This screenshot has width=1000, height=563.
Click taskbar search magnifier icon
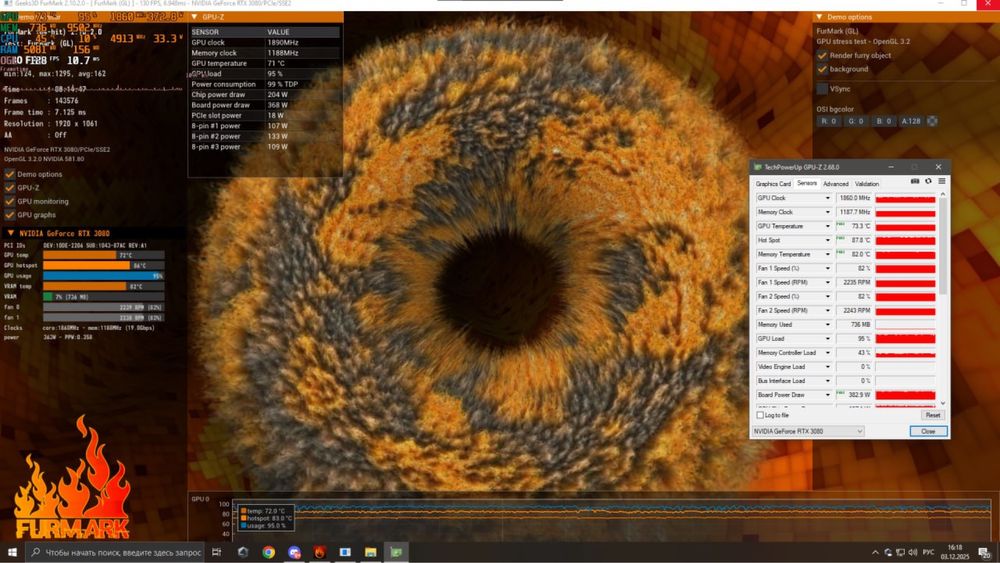click(x=36, y=552)
